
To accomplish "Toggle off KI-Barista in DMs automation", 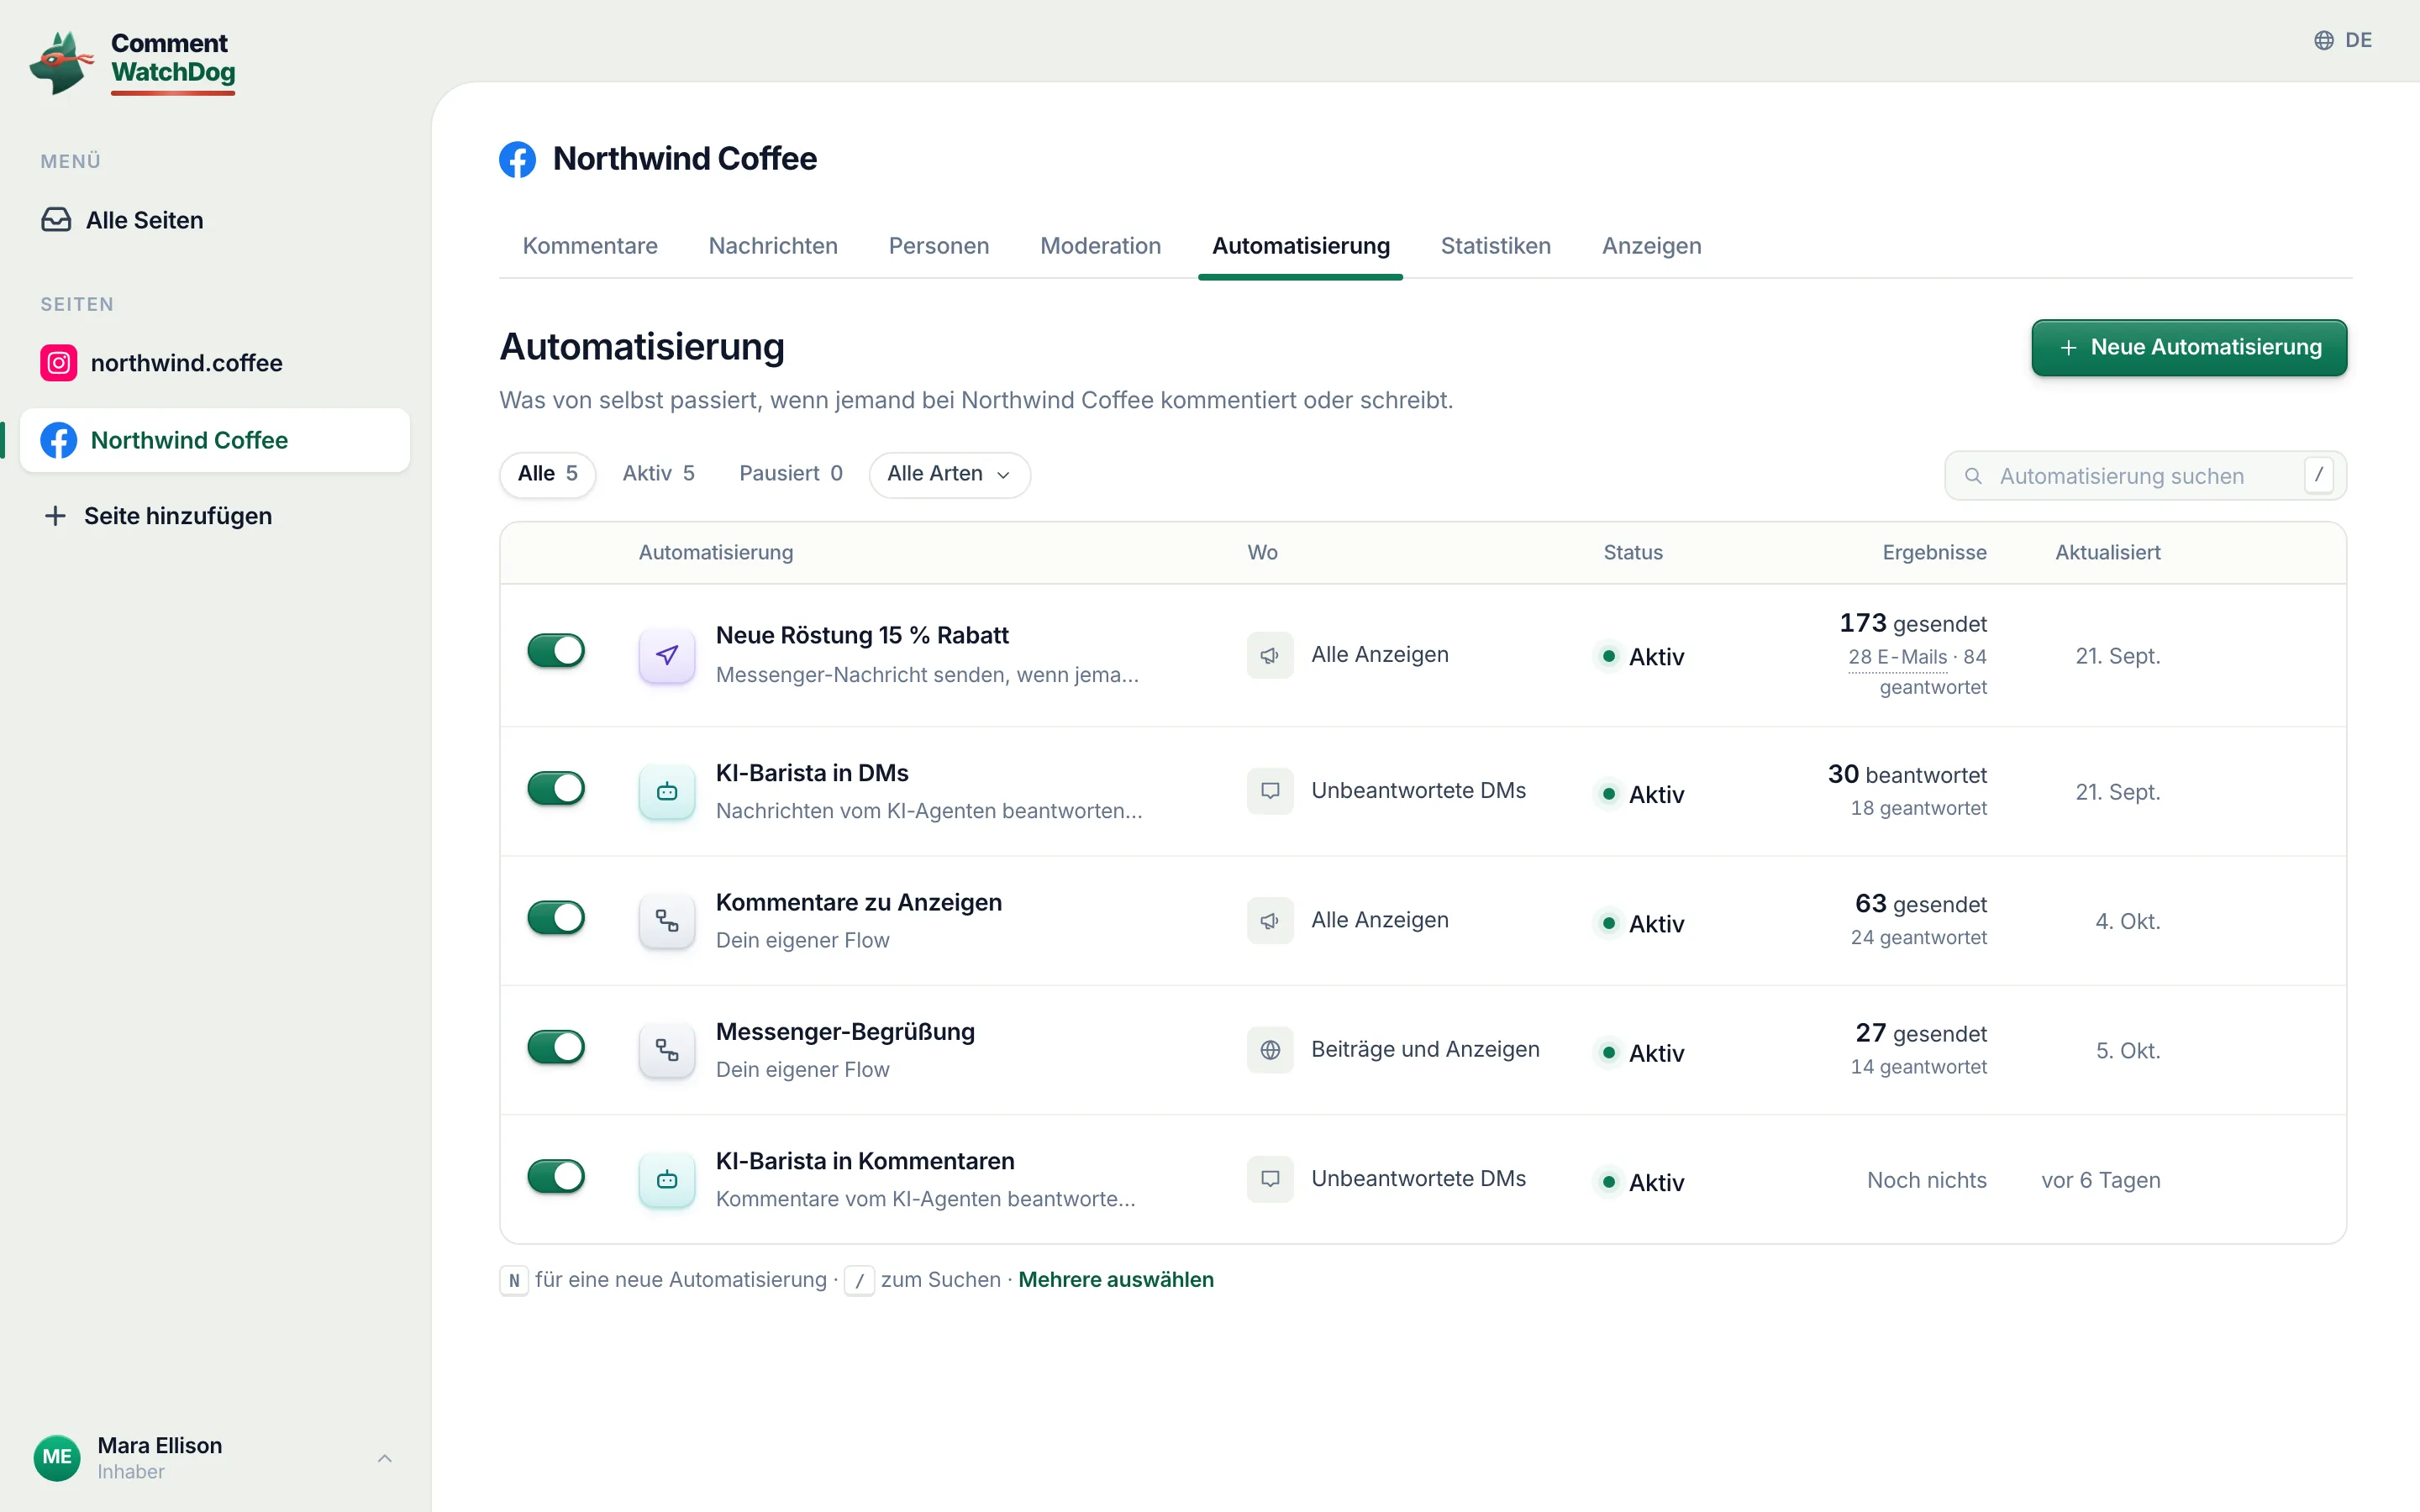I will coord(556,788).
